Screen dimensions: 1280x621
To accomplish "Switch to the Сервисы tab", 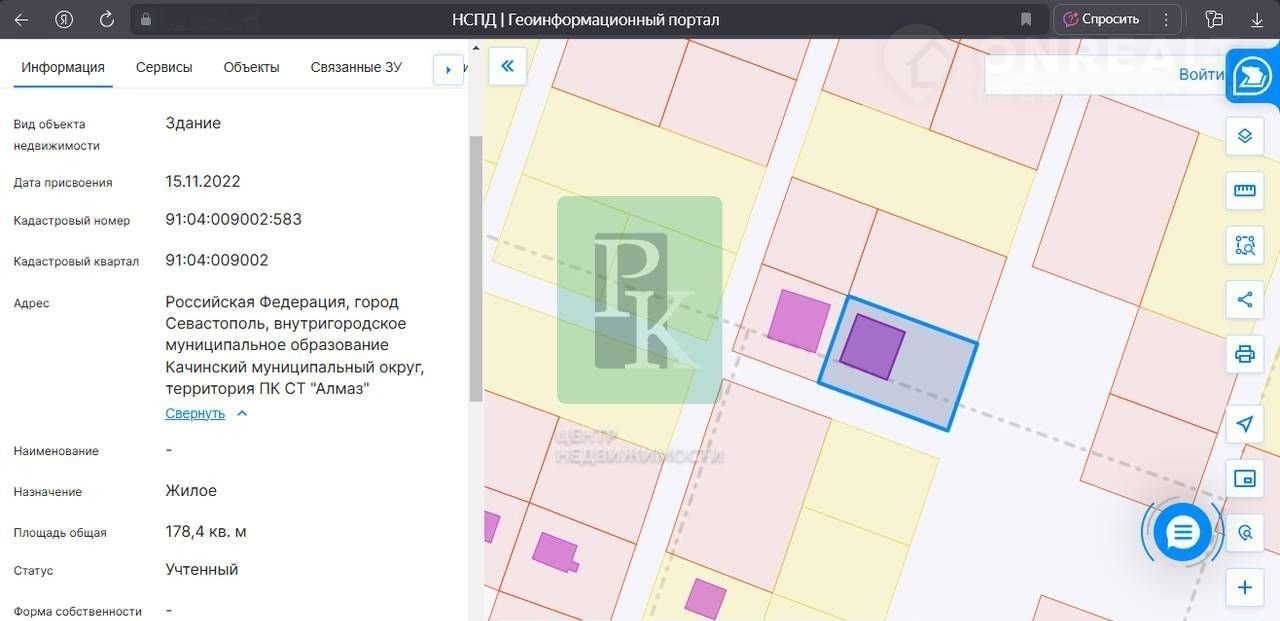I will click(x=164, y=67).
